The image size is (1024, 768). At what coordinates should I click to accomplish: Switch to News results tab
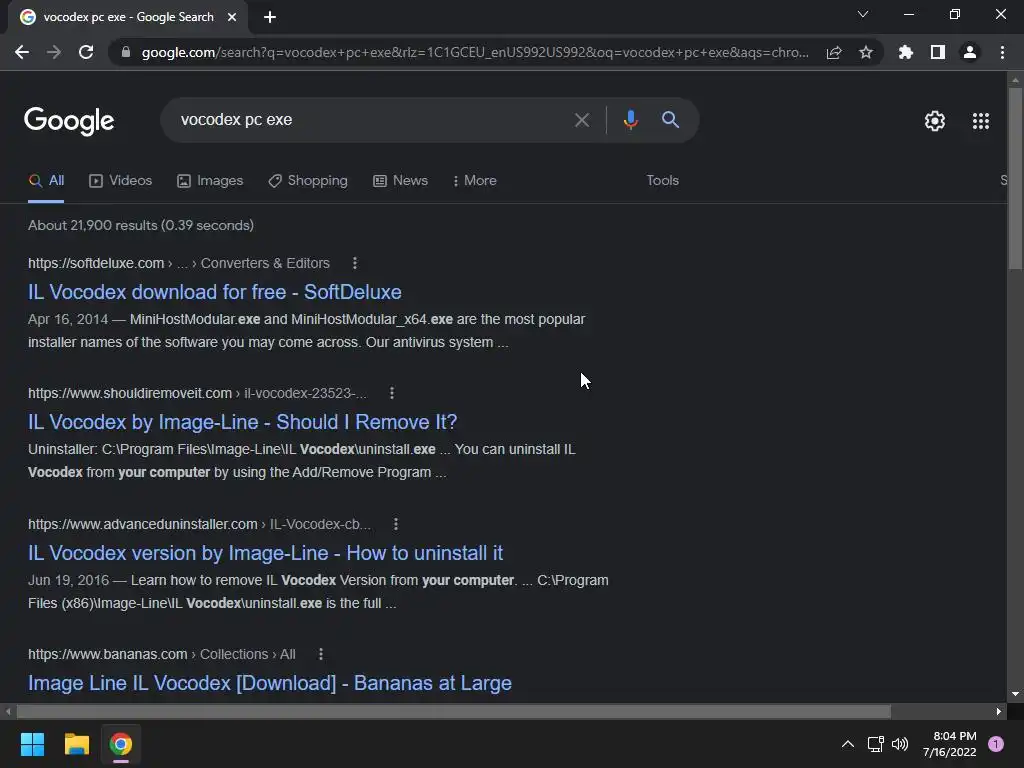coord(400,181)
